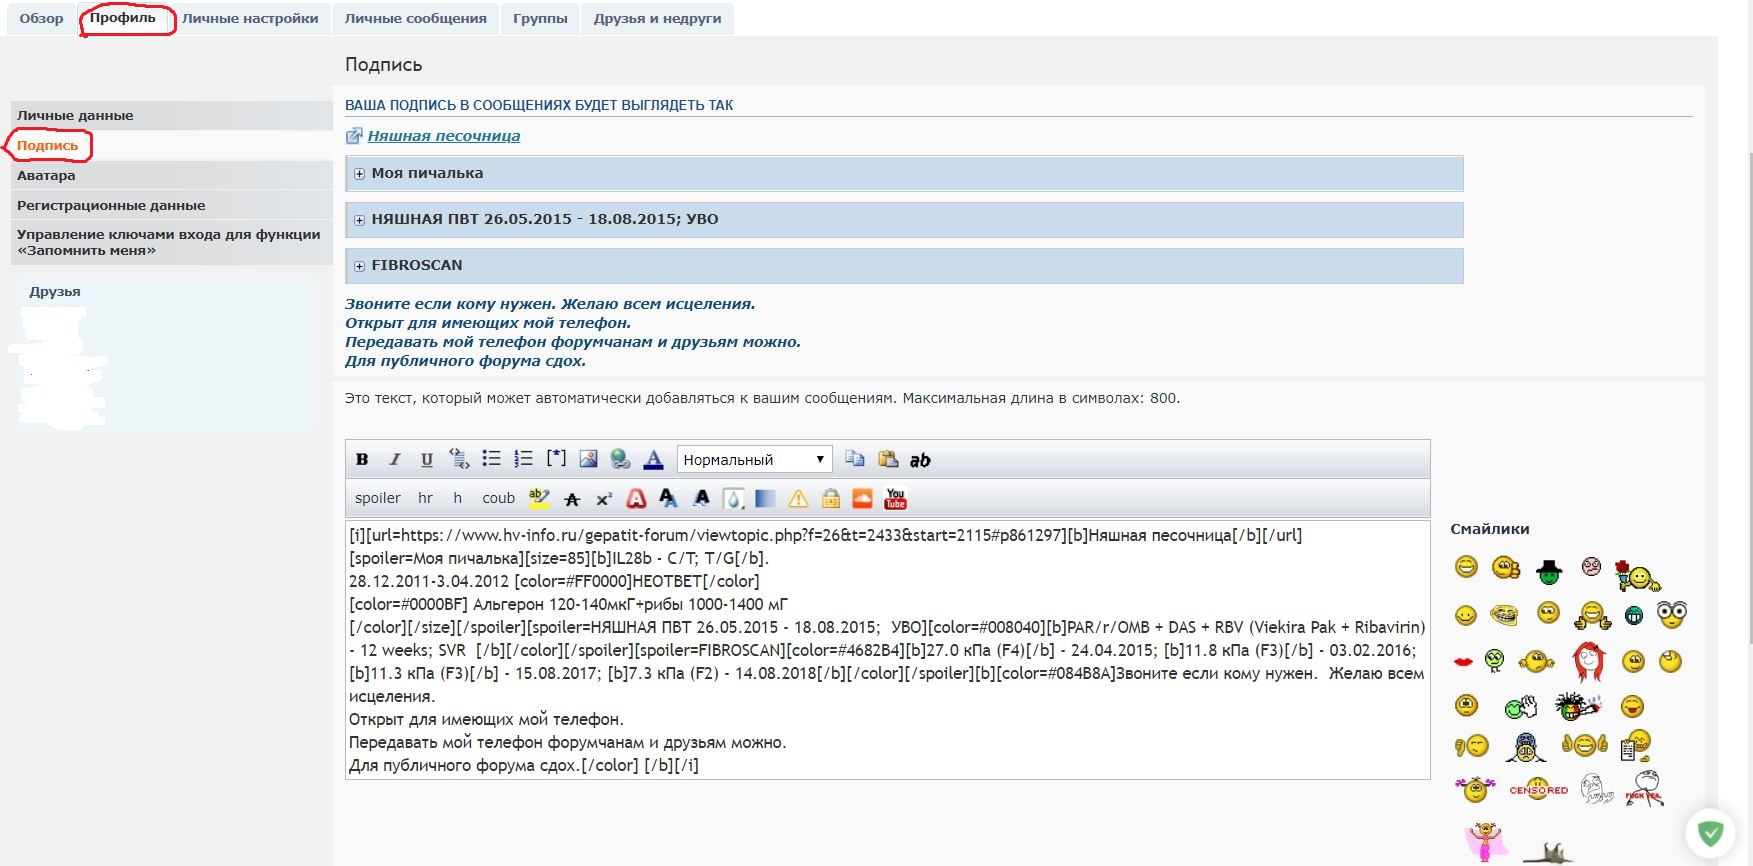Apply italic formatting with the I icon

[395, 460]
